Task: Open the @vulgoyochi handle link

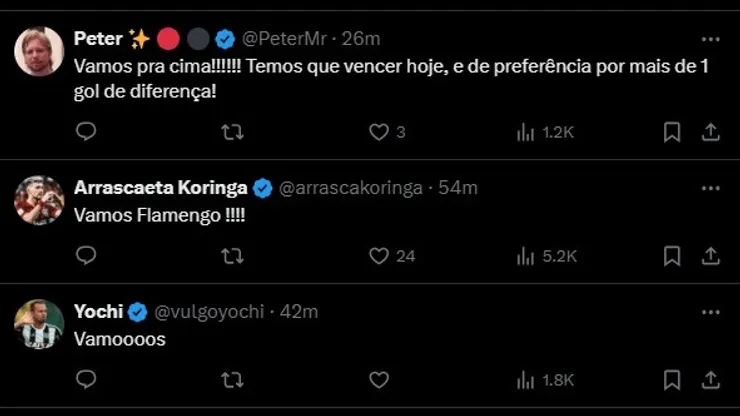Action: pos(210,312)
